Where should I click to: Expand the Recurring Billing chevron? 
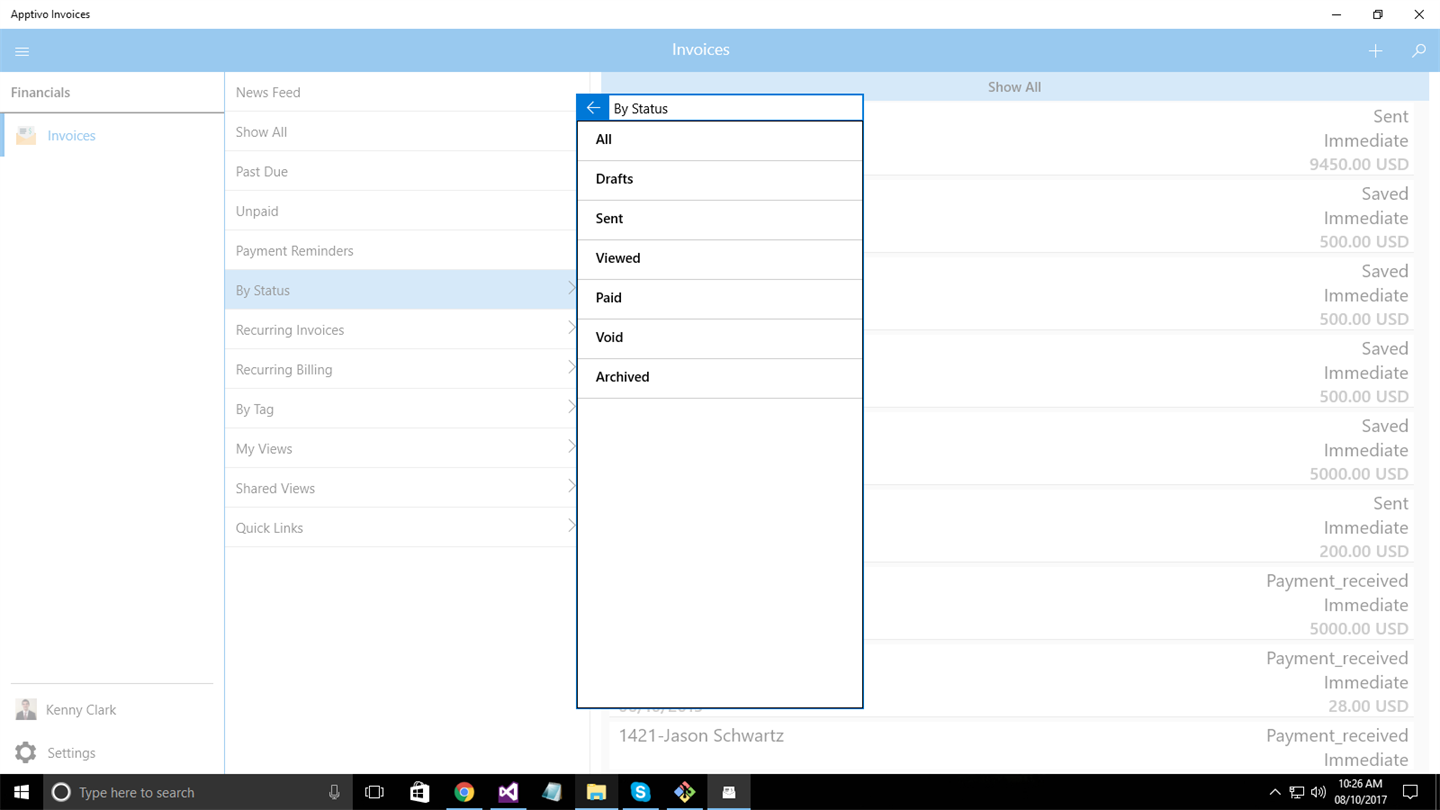point(572,368)
